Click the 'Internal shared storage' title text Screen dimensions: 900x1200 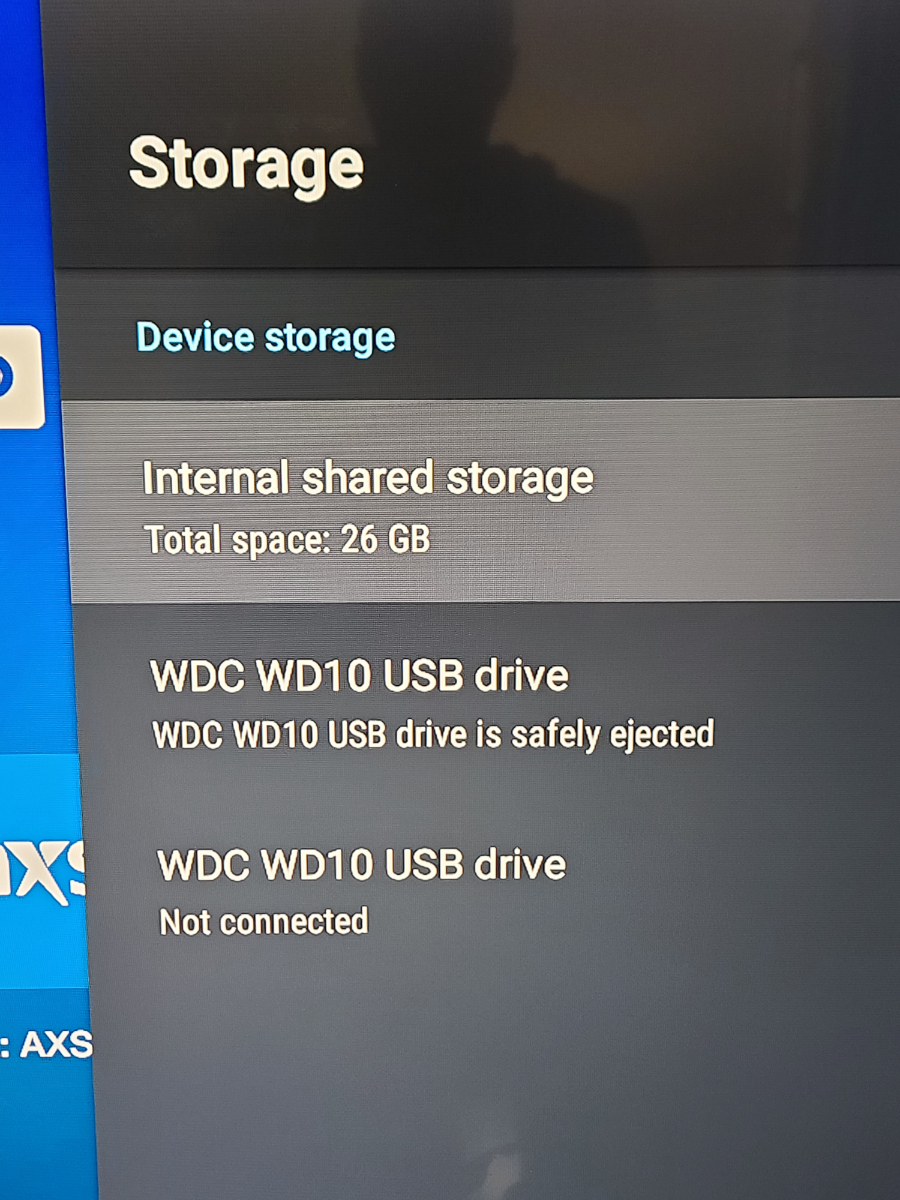tap(368, 478)
